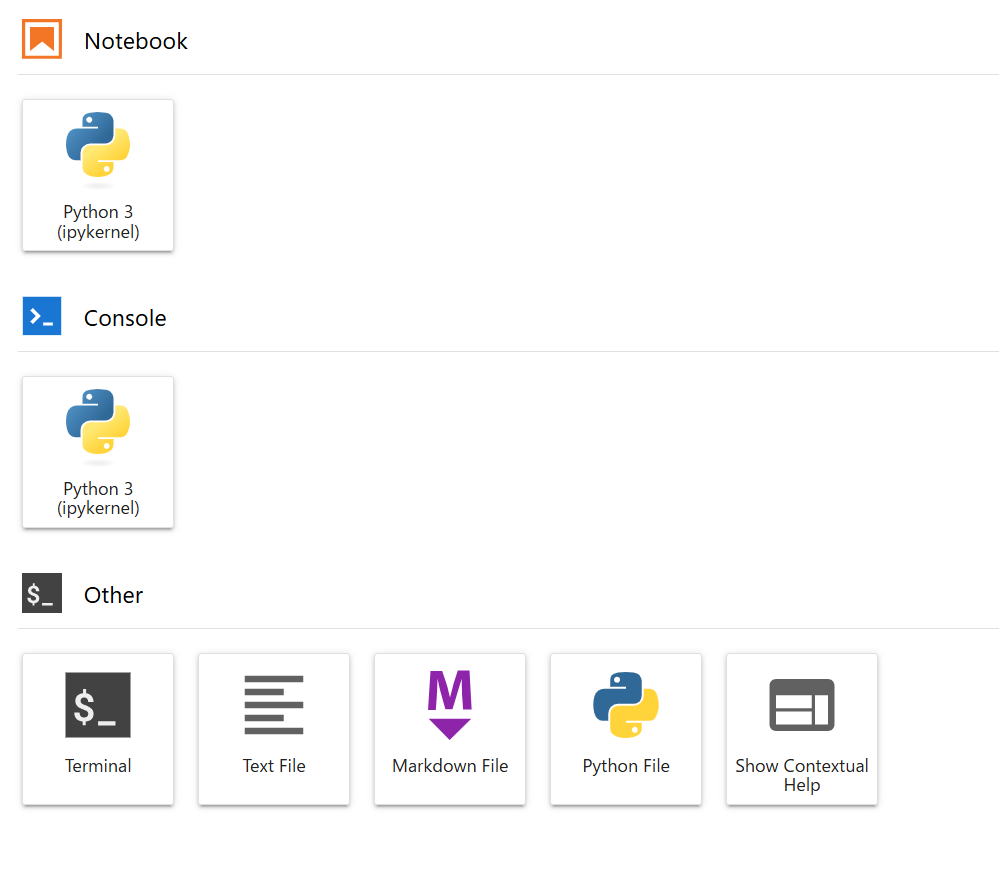Click the dark Other section icon
999x887 pixels.
click(42, 594)
